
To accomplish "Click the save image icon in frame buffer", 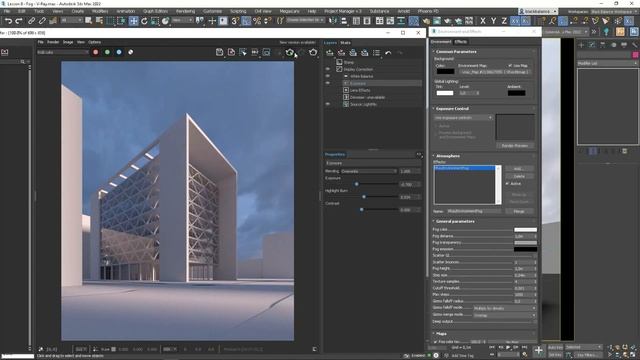I will pyautogui.click(x=220, y=52).
